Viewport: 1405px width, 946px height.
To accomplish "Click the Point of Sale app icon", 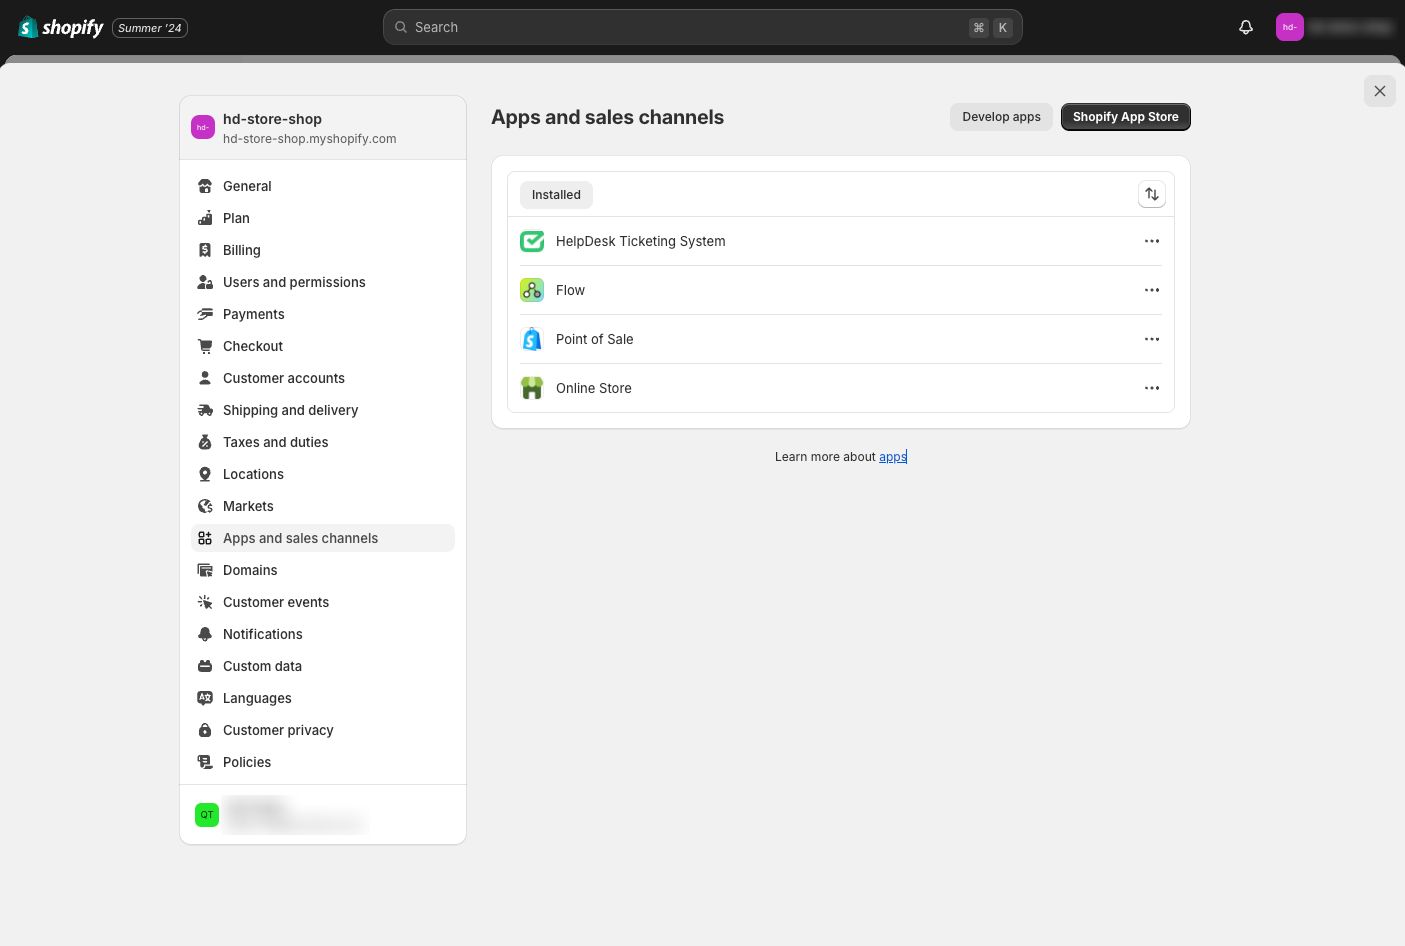I will click(x=532, y=339).
